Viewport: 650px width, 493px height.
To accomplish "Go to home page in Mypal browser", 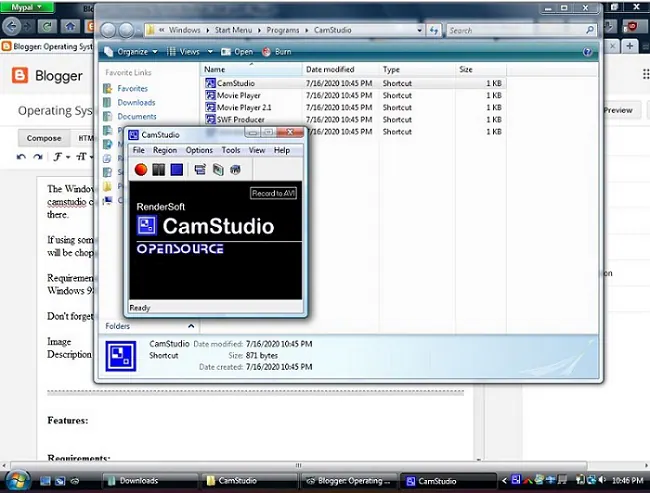I will tap(70, 27).
